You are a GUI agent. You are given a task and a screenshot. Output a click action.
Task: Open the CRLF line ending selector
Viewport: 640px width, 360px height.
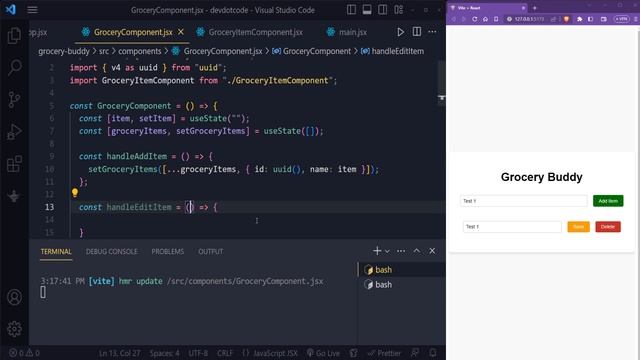(x=225, y=353)
